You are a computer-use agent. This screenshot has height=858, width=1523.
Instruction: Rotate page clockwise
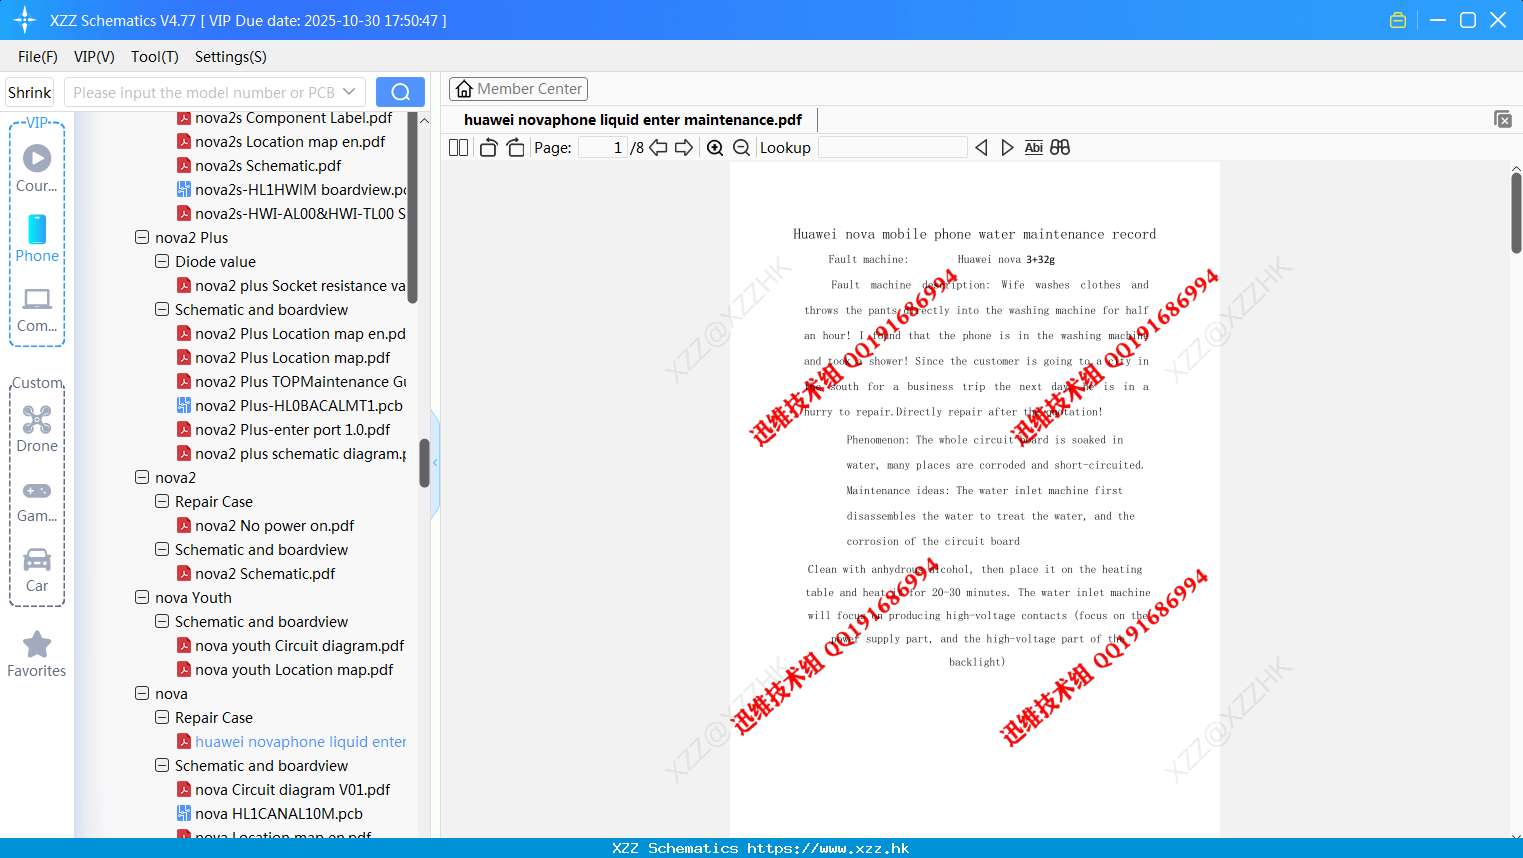[x=515, y=148]
